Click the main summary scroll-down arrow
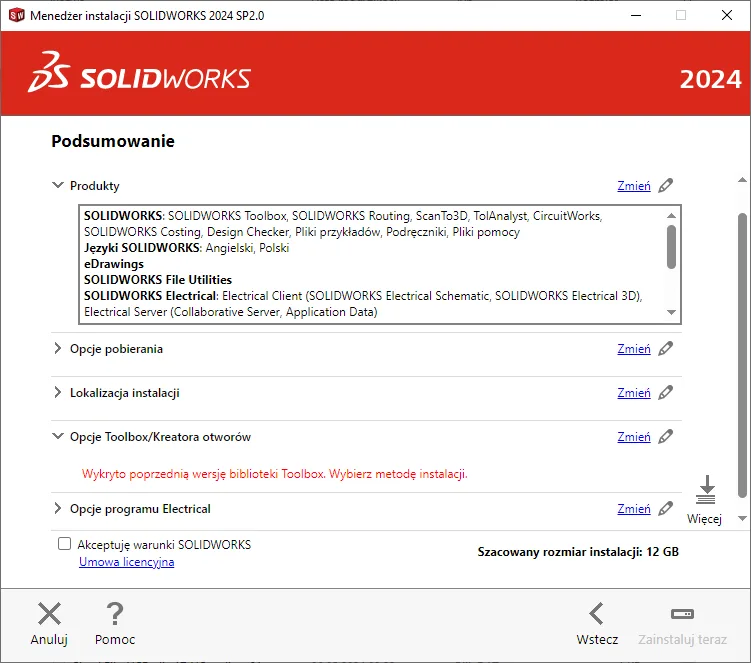The height and width of the screenshot is (663, 751). click(742, 518)
